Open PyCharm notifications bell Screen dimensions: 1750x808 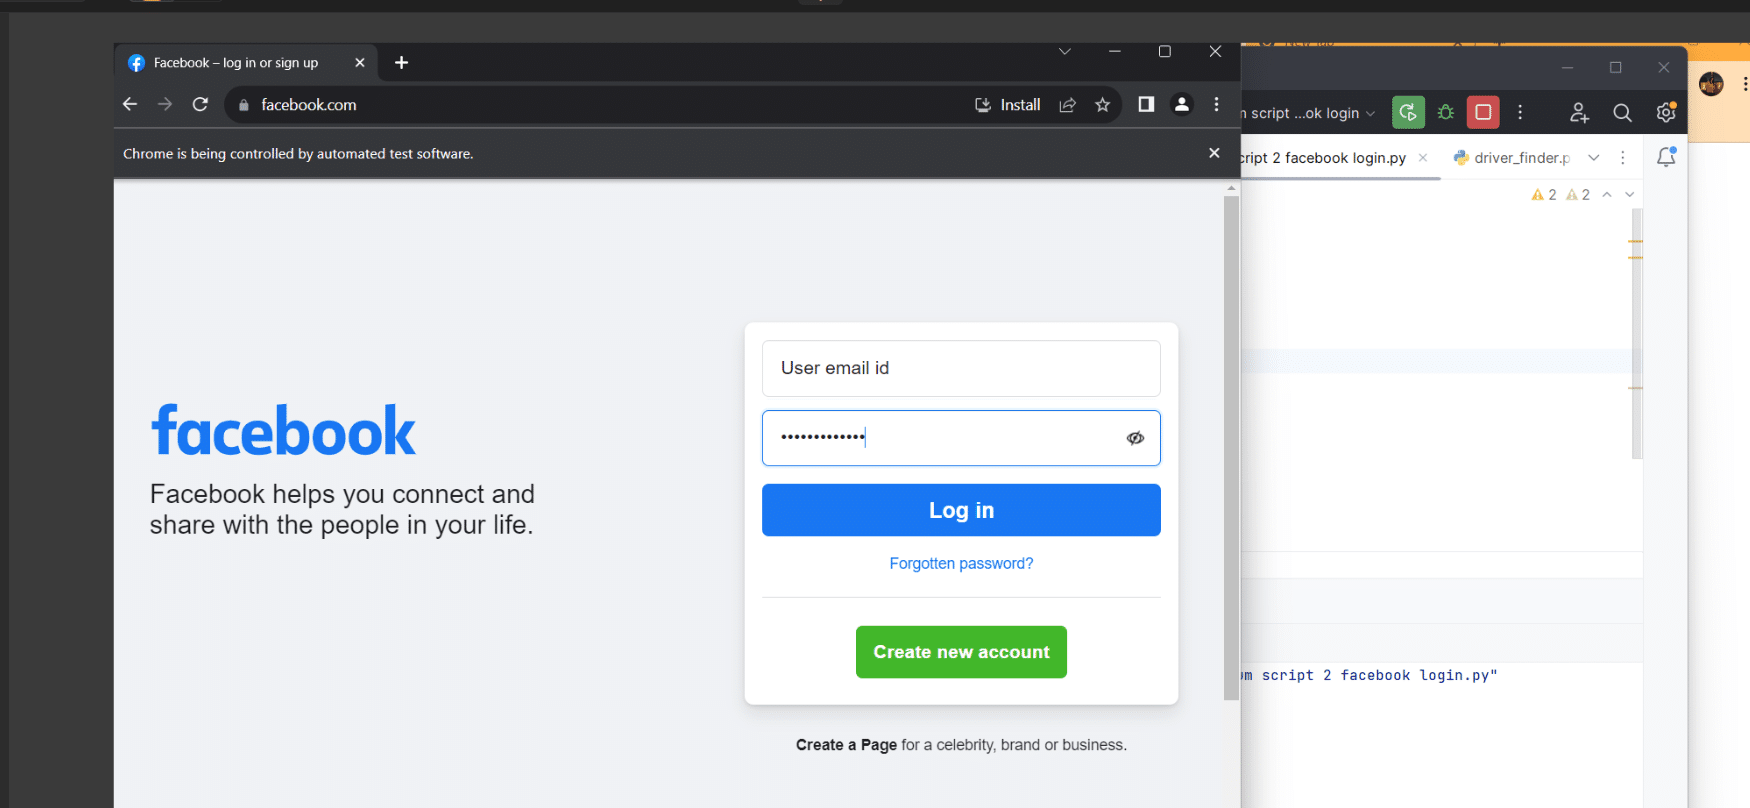pyautogui.click(x=1666, y=157)
